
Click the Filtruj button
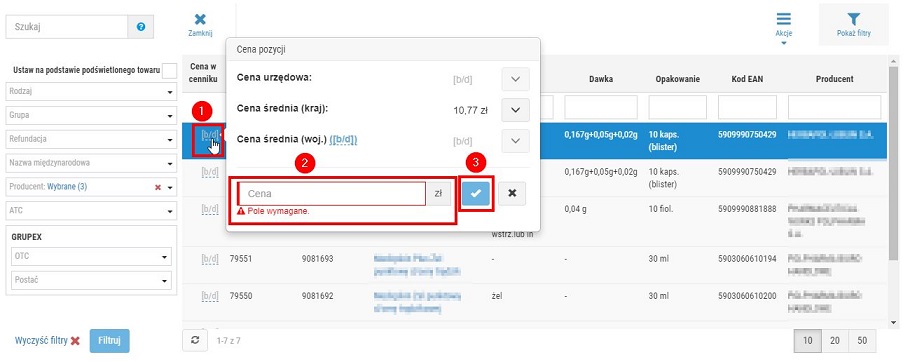pos(109,341)
